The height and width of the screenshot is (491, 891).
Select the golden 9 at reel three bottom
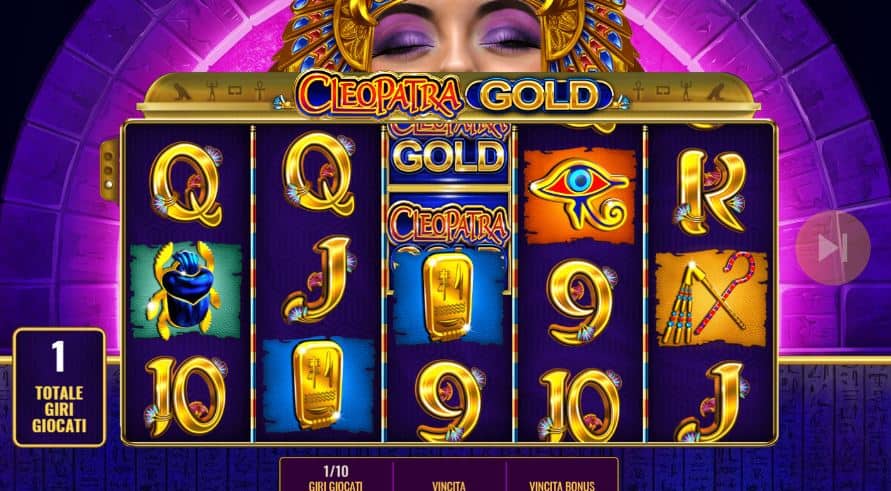pos(450,401)
